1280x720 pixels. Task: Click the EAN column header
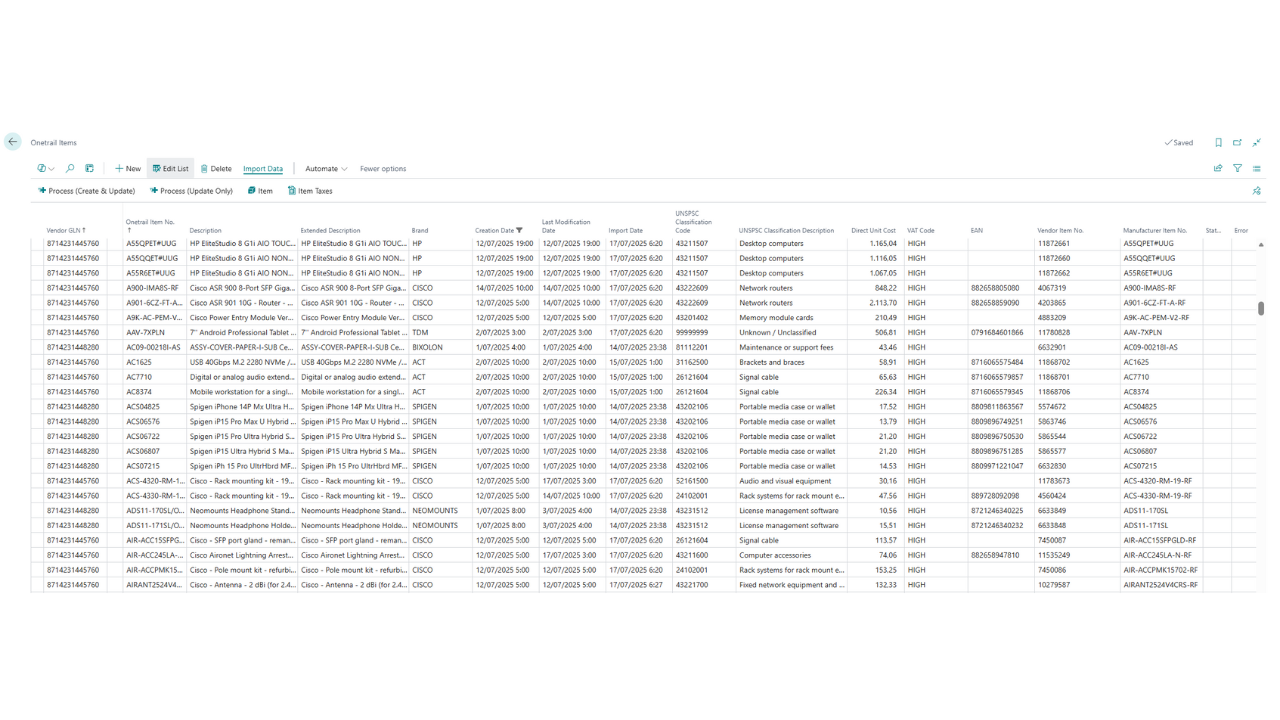pos(977,231)
